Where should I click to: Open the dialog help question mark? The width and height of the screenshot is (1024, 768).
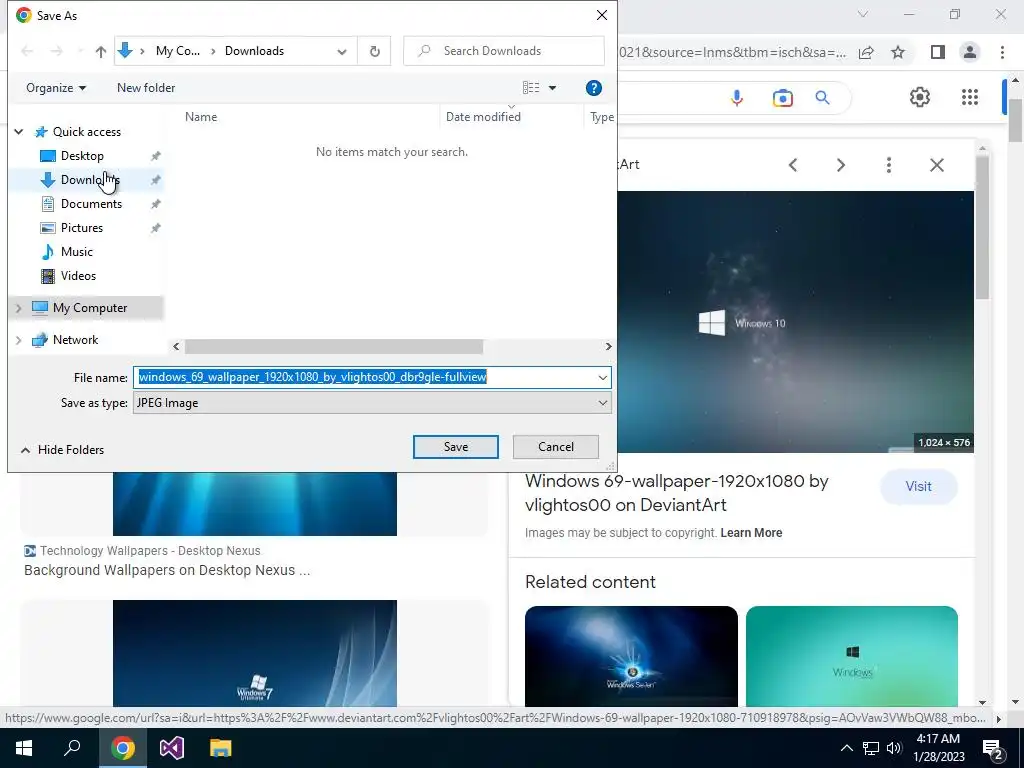tap(594, 88)
